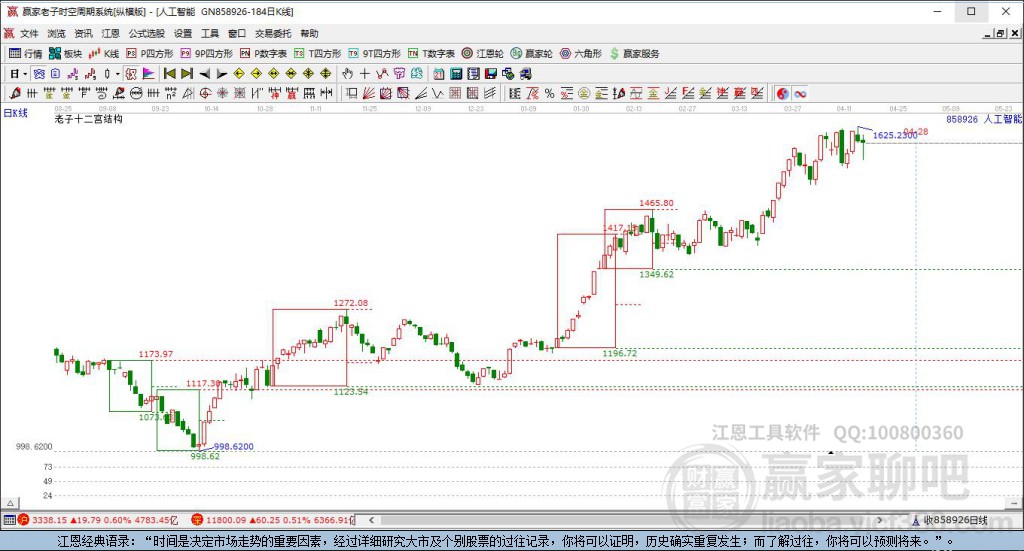Image resolution: width=1024 pixels, height=551 pixels.
Task: Click the 行情 toolbar button
Action: pos(25,54)
